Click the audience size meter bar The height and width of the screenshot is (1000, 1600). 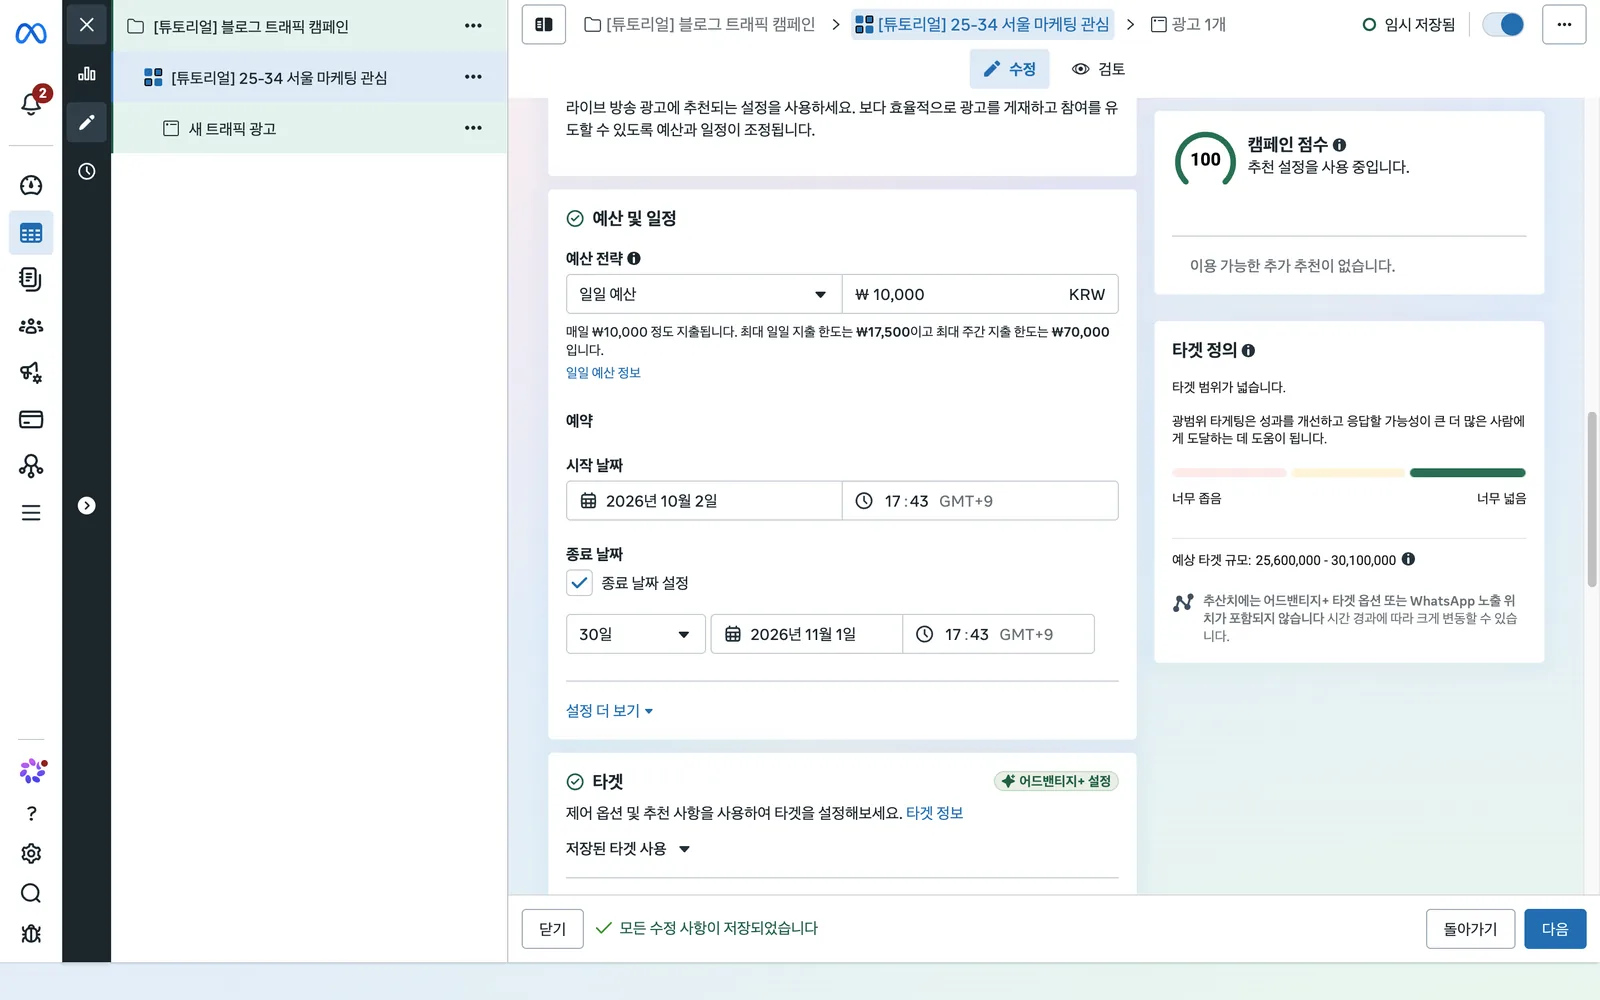pos(1349,473)
